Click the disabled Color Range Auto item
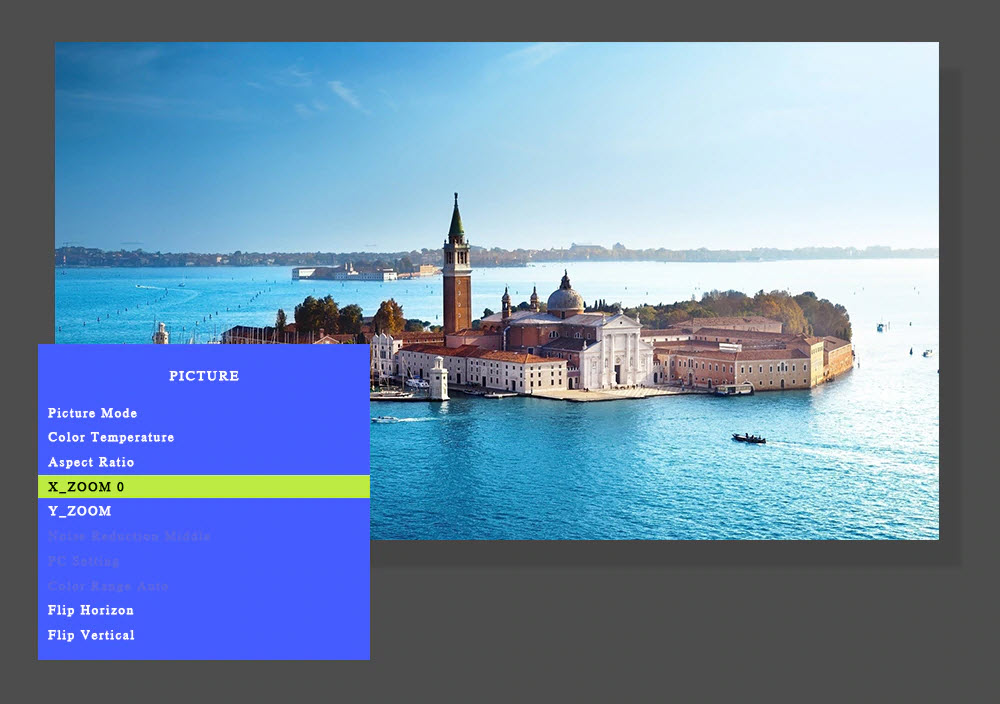The height and width of the screenshot is (704, 1000). [108, 586]
